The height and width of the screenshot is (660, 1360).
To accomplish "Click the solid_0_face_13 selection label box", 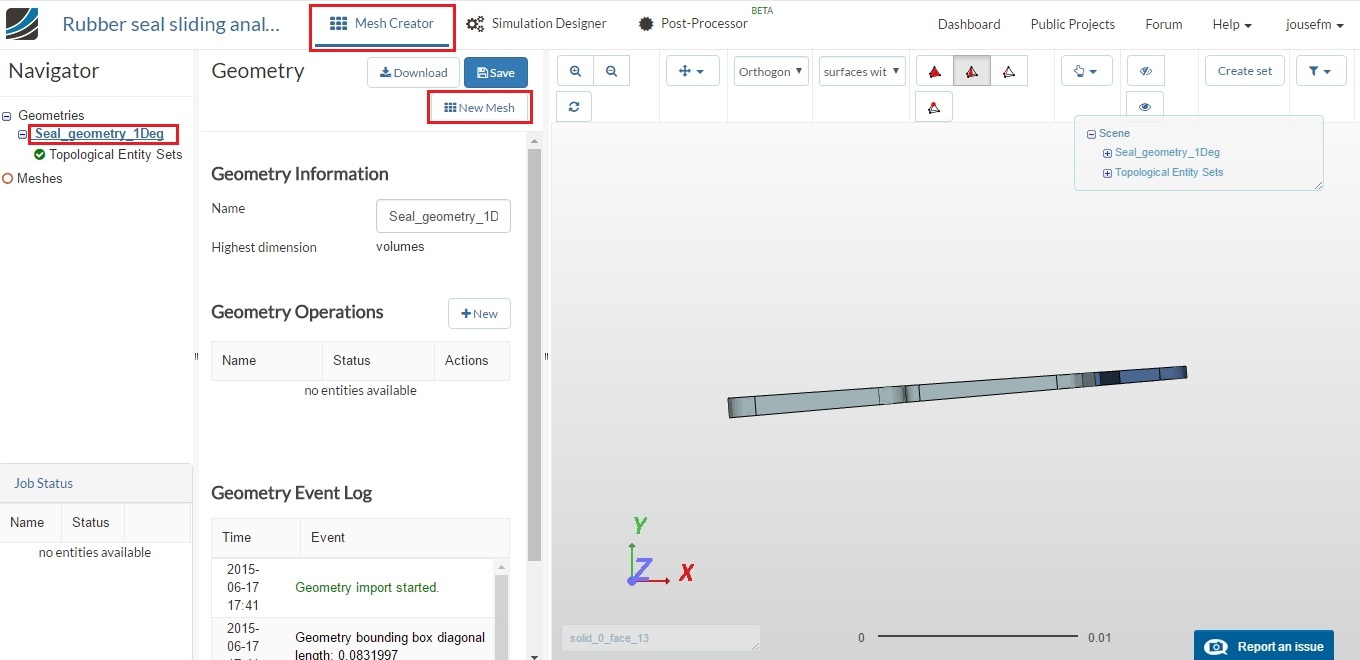I will (660, 637).
